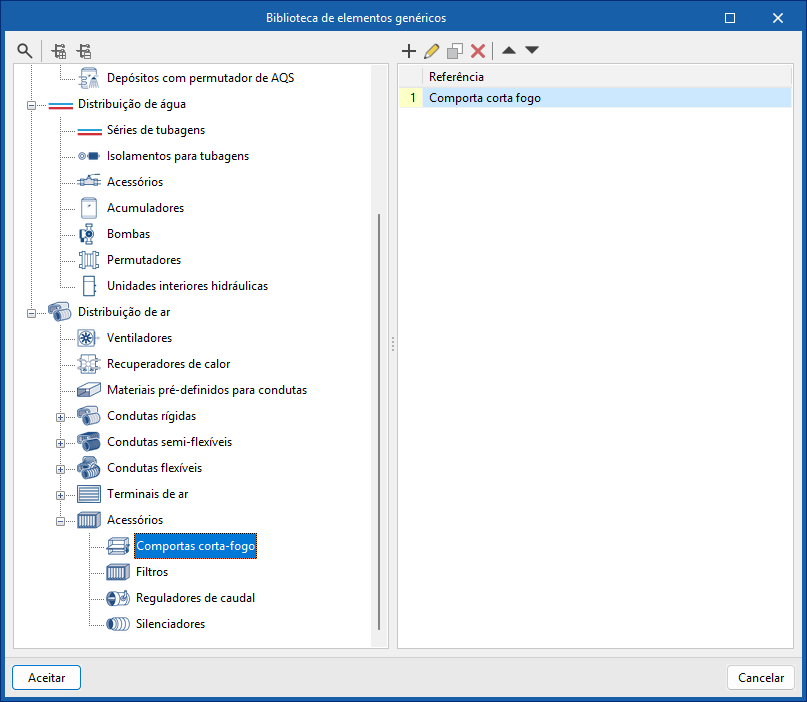Expand the Terminais de ar node

pos(61,494)
